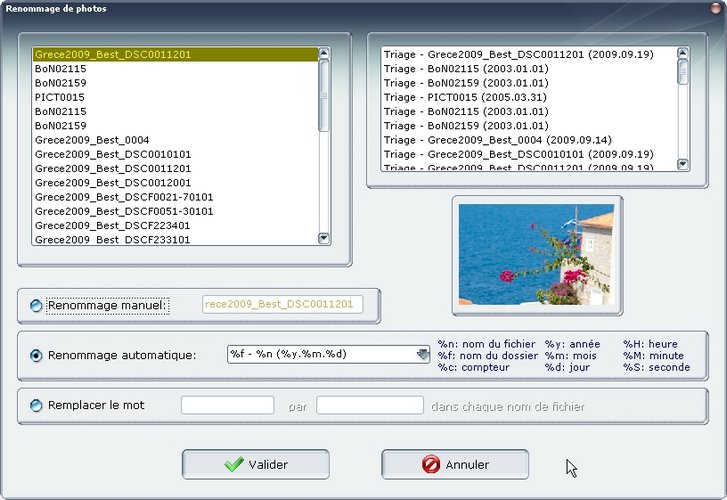Select 'Triage - PICT0015 (2005.03.31)' preview entry
Screen dimensions: 727x500
[x=466, y=97]
